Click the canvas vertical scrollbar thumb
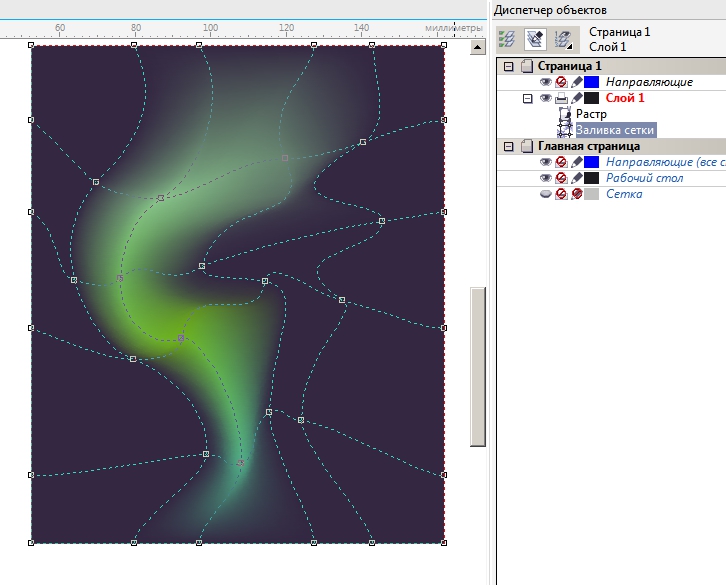 tap(478, 367)
